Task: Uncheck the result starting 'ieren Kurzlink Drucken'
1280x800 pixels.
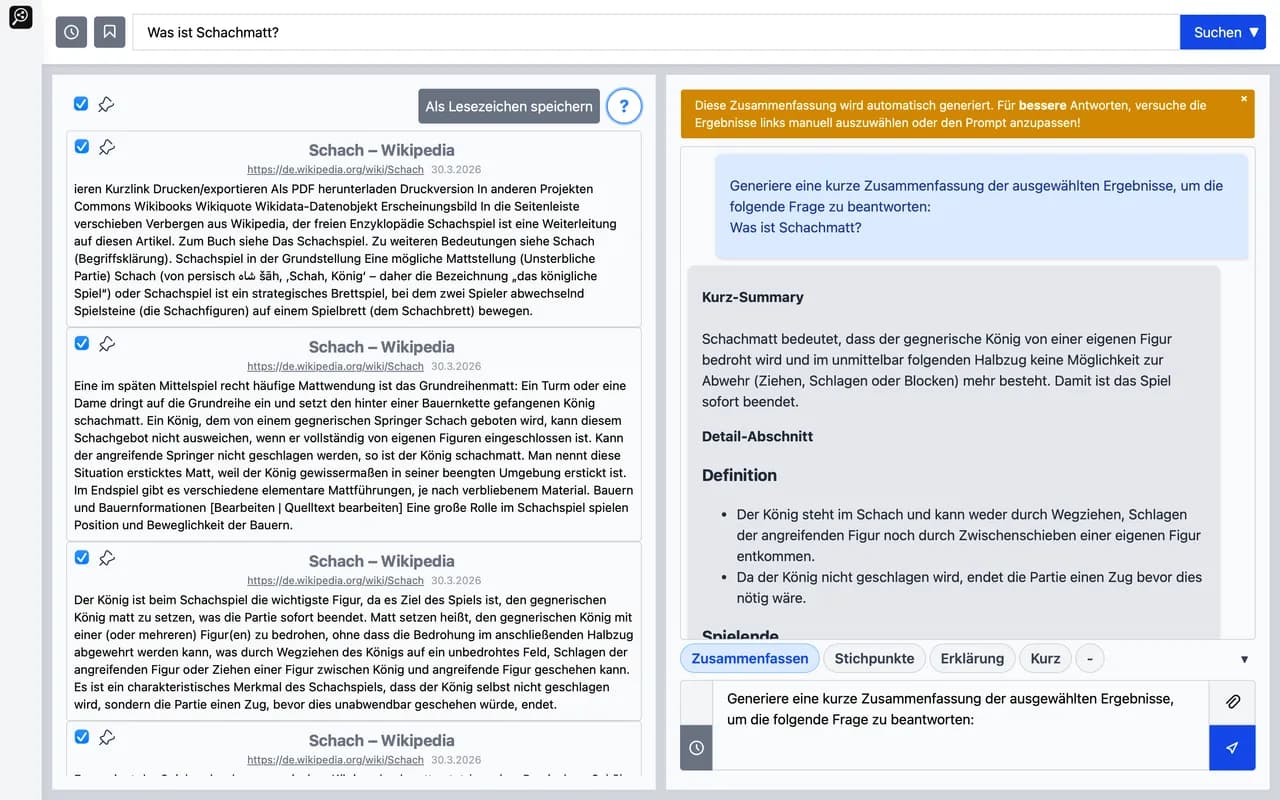Action: tap(82, 146)
